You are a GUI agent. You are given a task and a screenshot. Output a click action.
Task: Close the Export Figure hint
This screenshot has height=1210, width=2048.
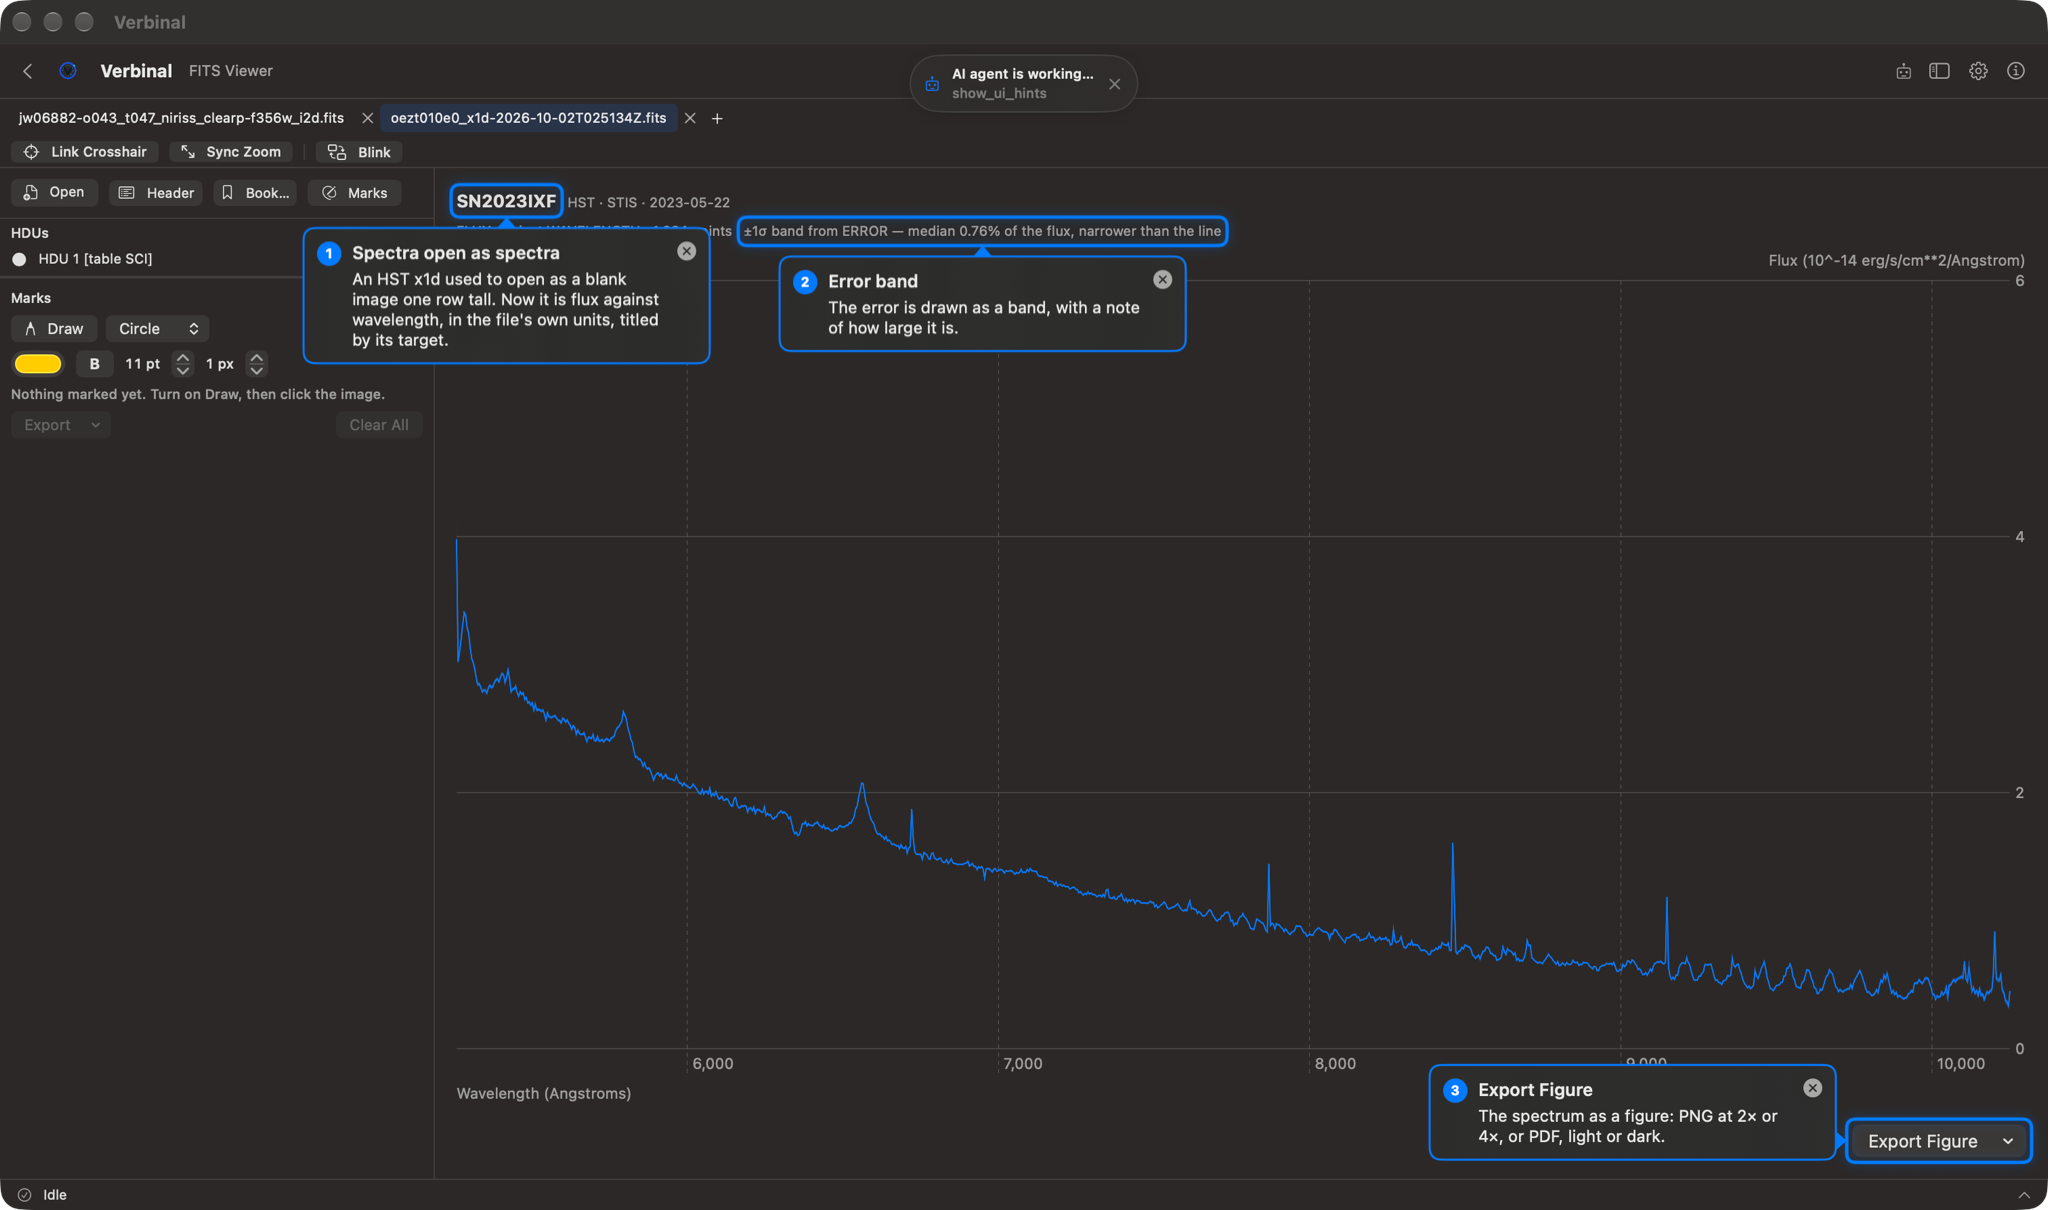click(x=1812, y=1088)
